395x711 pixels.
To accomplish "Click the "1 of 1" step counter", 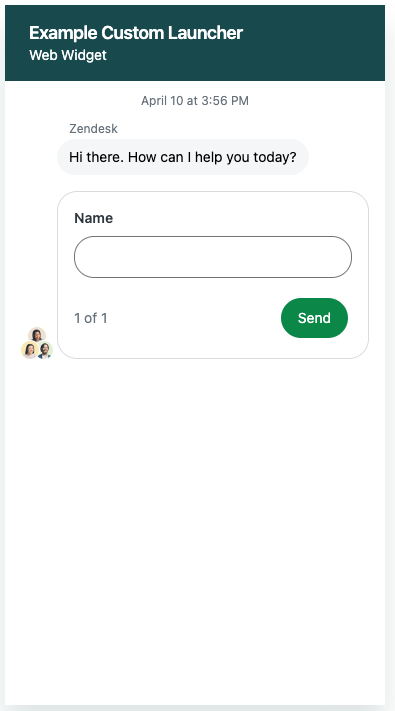I will point(91,318).
